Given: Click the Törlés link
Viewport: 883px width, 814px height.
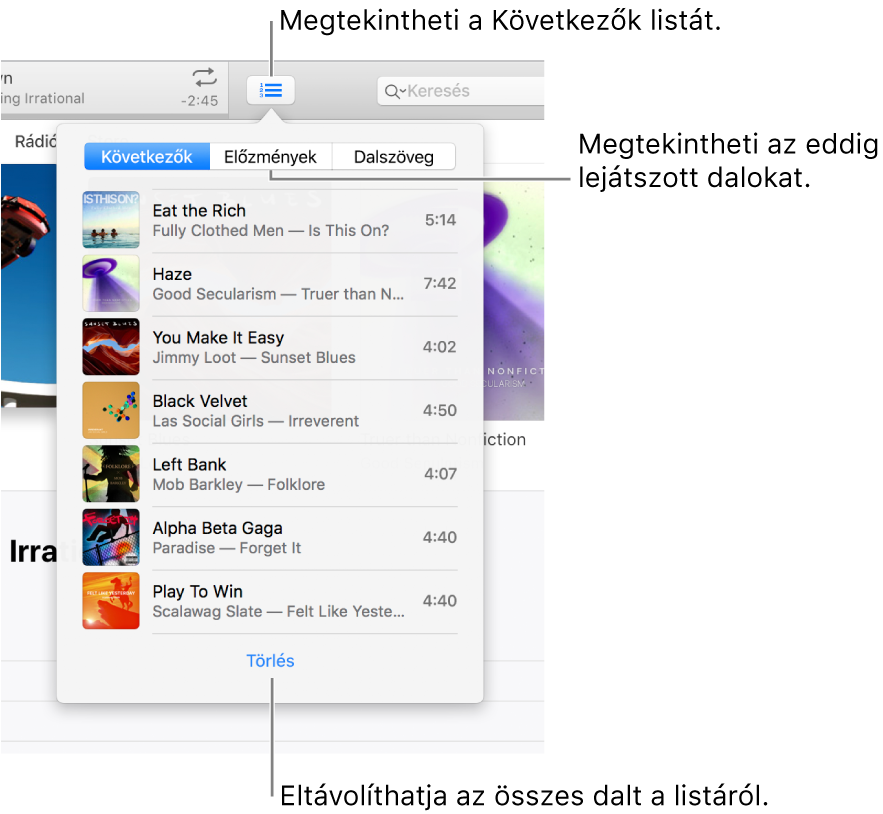Looking at the screenshot, I should pyautogui.click(x=270, y=660).
